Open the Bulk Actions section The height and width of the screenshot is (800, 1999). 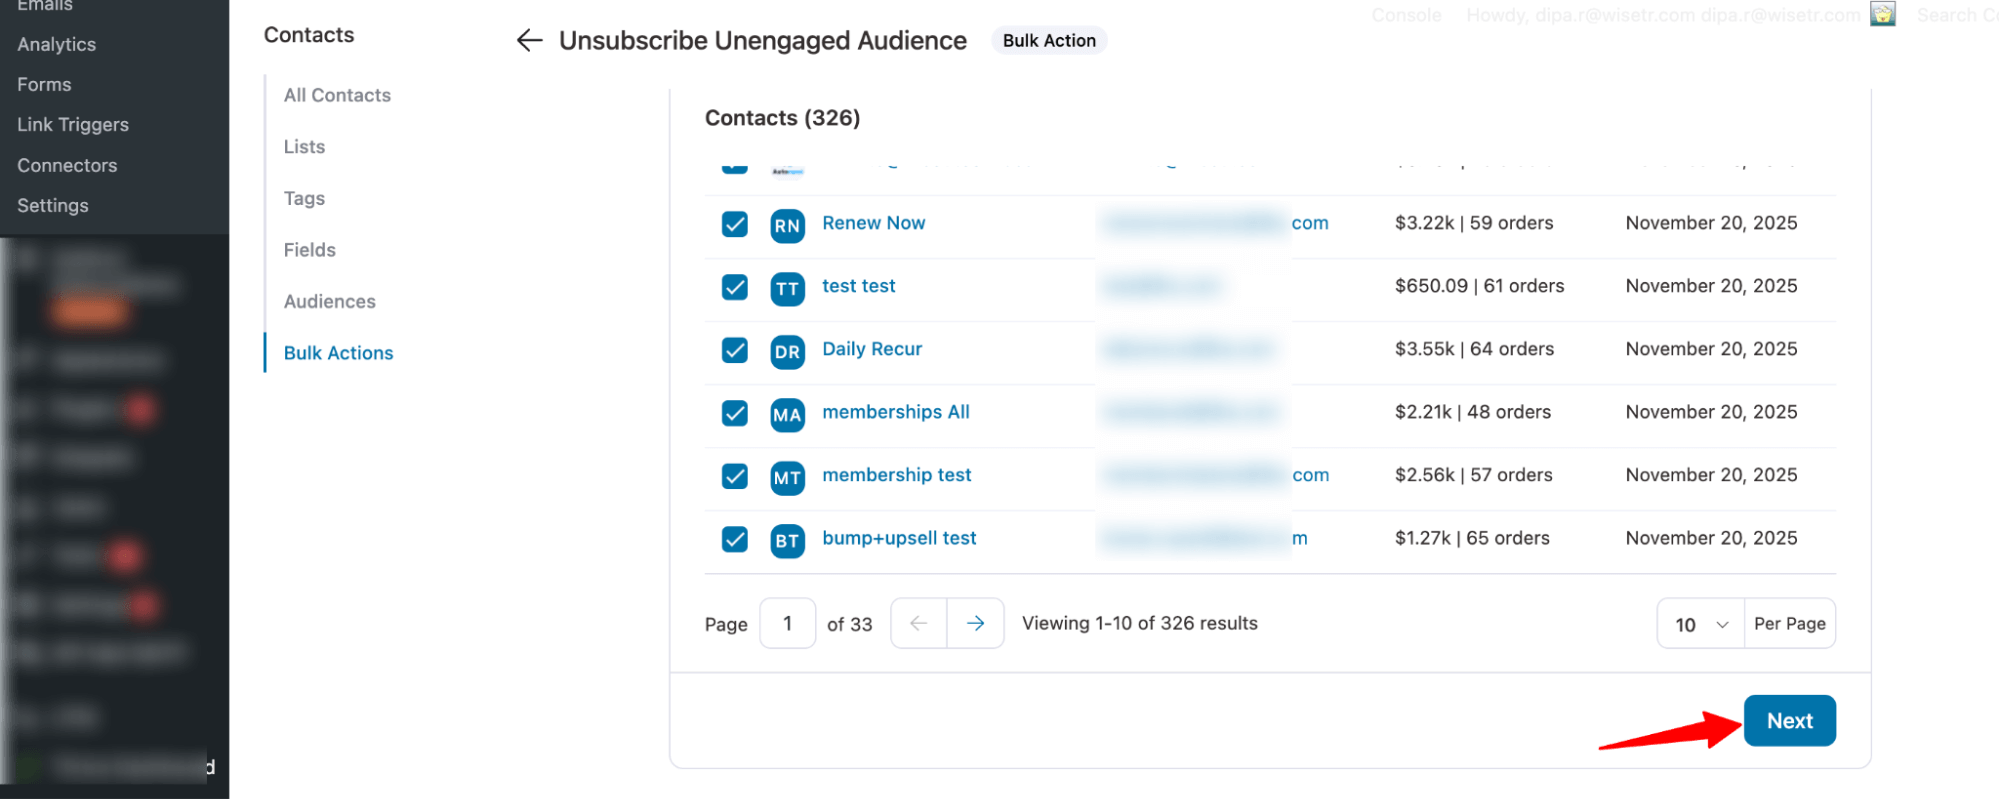338,353
